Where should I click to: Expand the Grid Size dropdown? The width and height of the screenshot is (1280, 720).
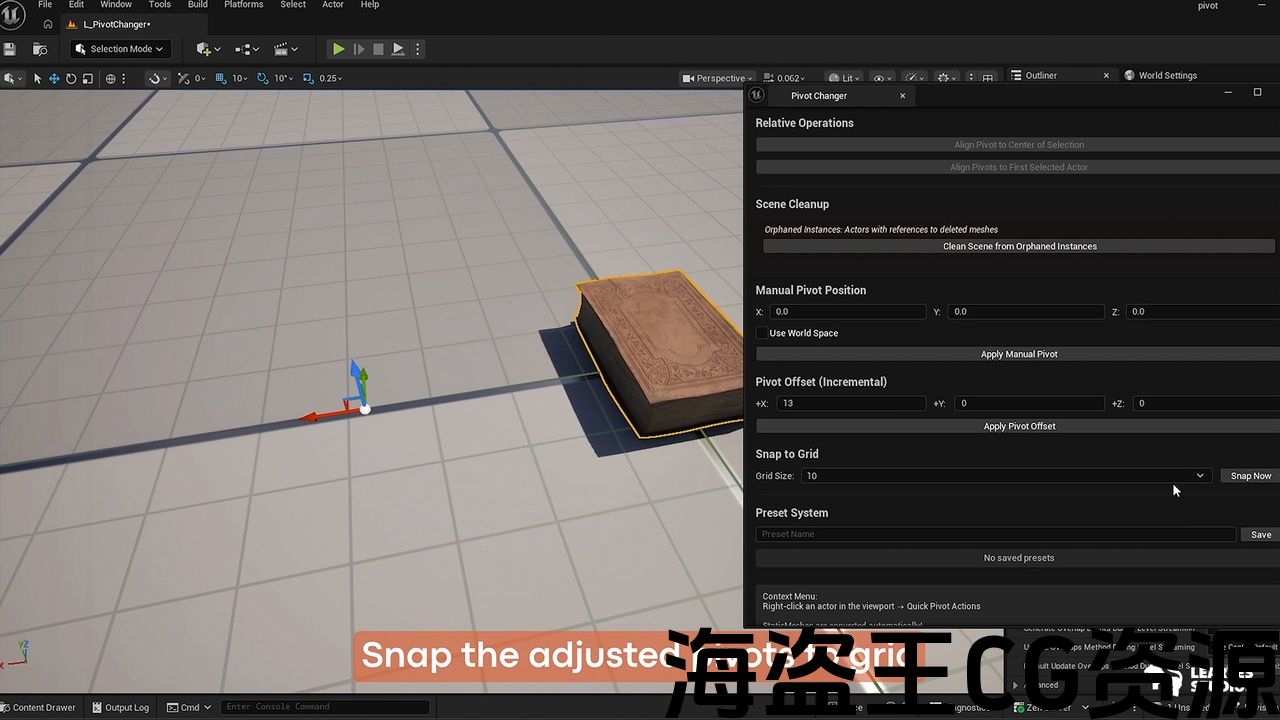coord(1199,476)
